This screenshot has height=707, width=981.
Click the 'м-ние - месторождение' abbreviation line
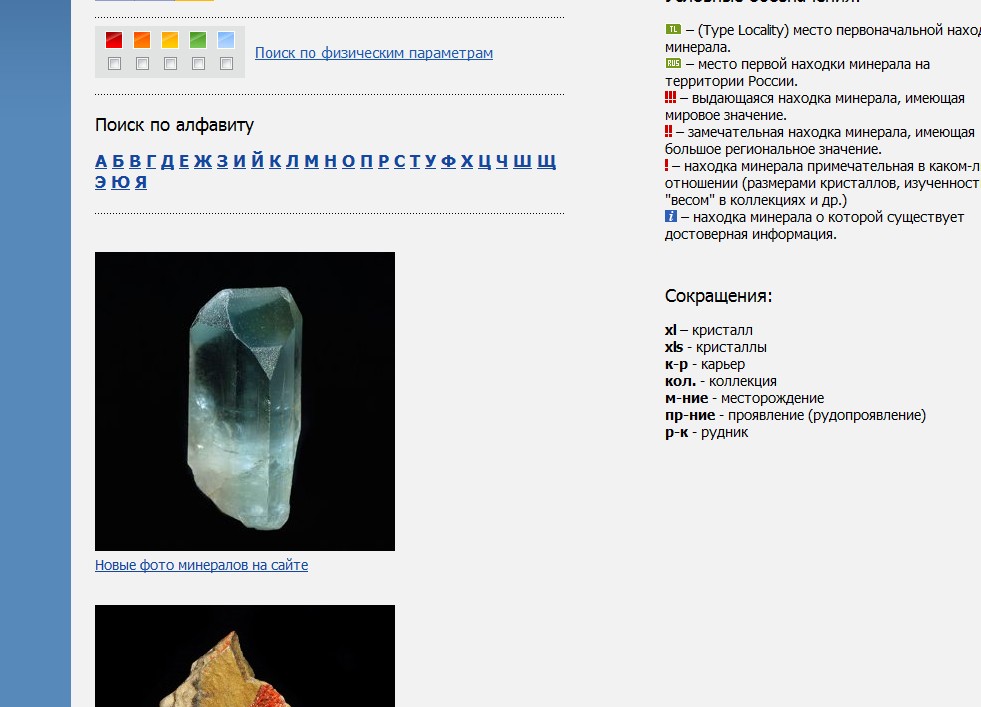click(745, 398)
